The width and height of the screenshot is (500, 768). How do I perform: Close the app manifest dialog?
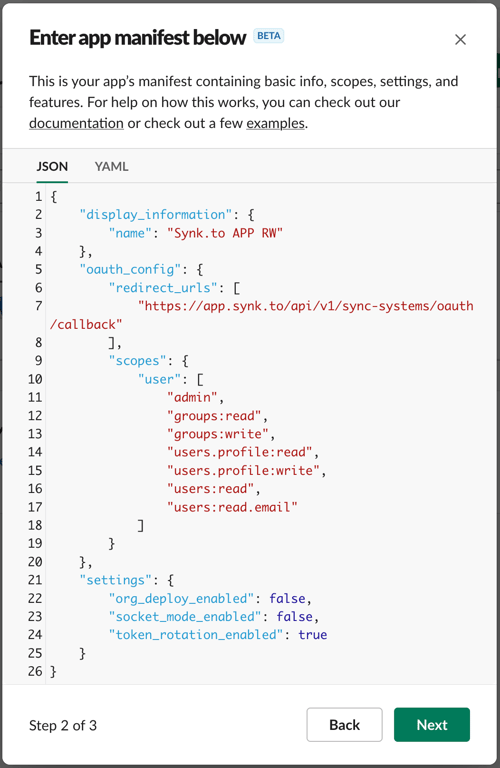460,40
